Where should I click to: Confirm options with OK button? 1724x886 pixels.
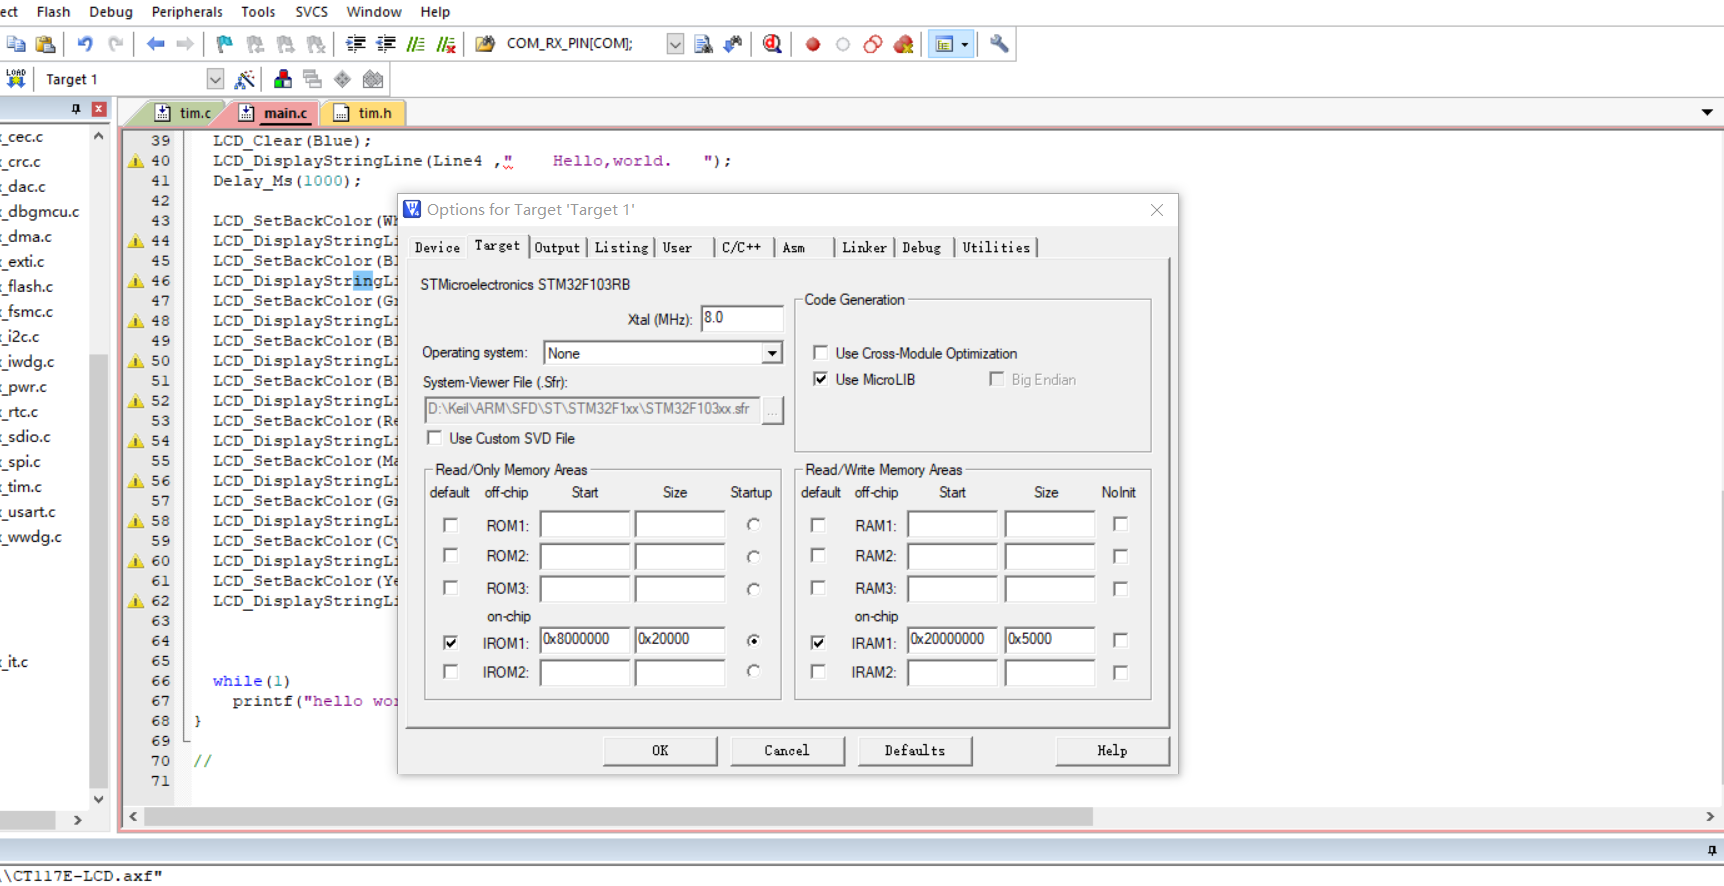point(660,750)
